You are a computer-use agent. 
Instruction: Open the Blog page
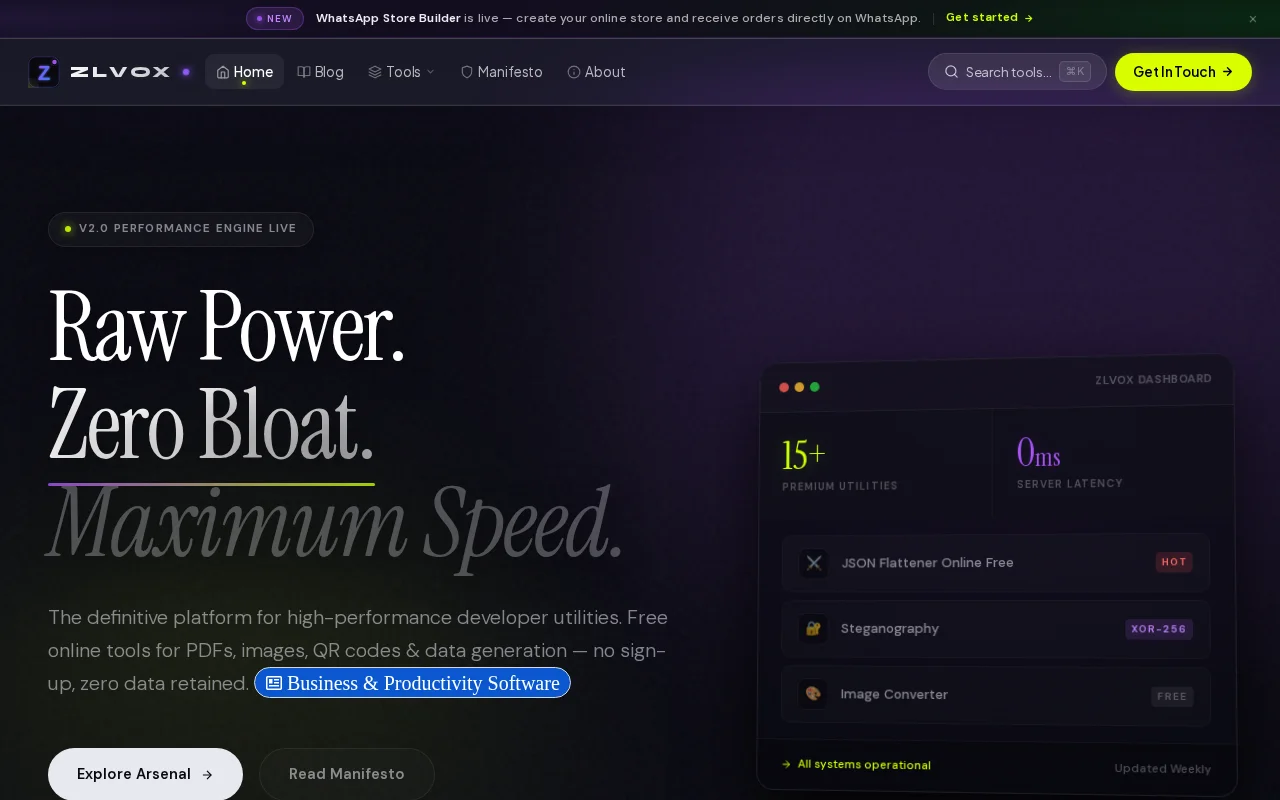pyautogui.click(x=320, y=72)
